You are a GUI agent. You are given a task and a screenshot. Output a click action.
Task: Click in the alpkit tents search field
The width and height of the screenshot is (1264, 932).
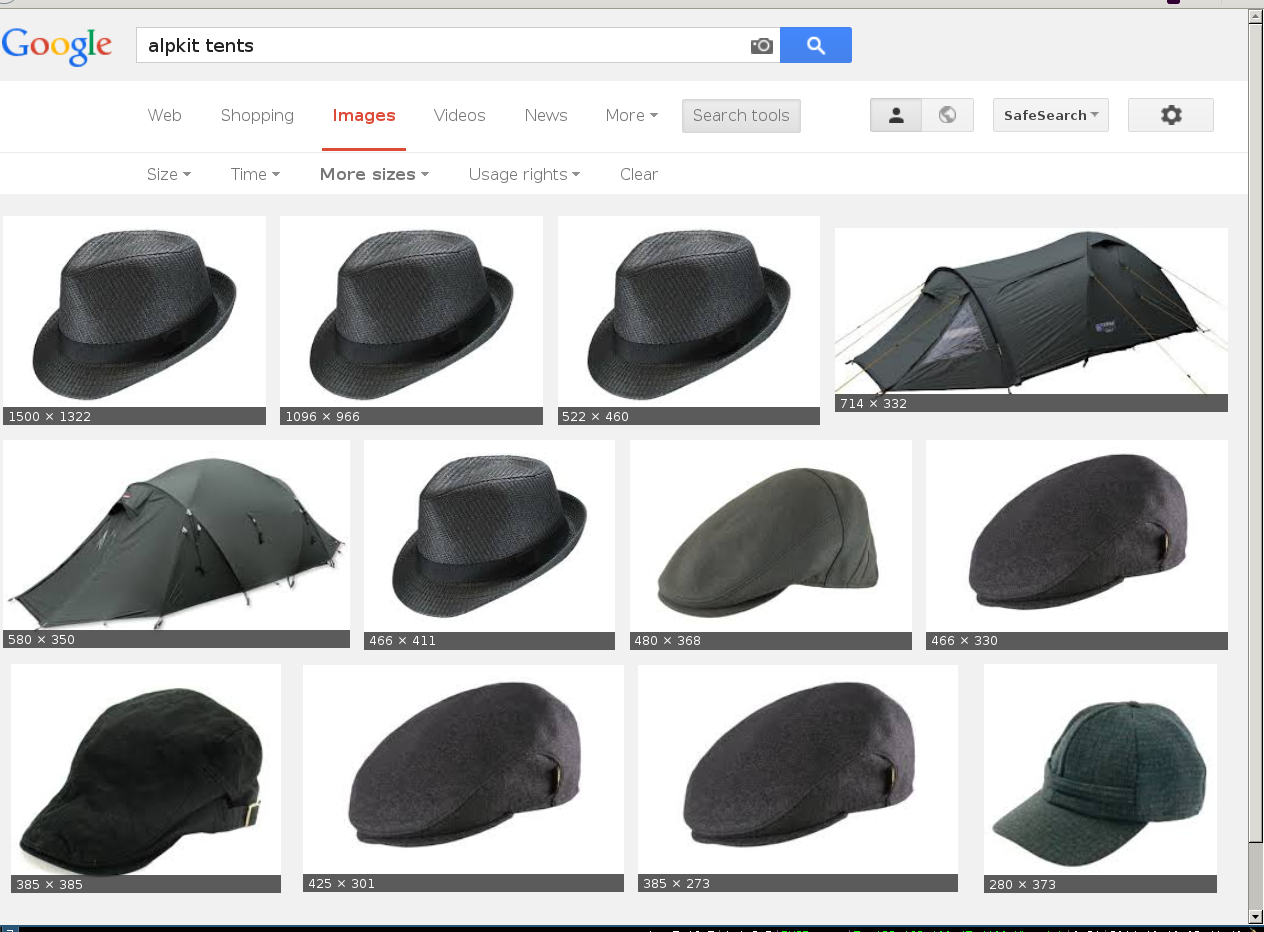coord(440,46)
